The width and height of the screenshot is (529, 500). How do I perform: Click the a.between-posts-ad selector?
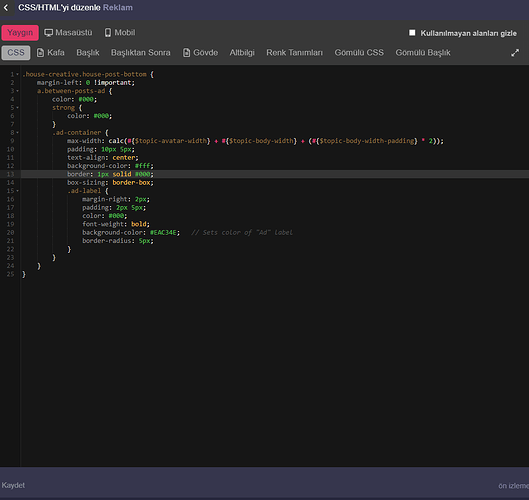tap(71, 91)
